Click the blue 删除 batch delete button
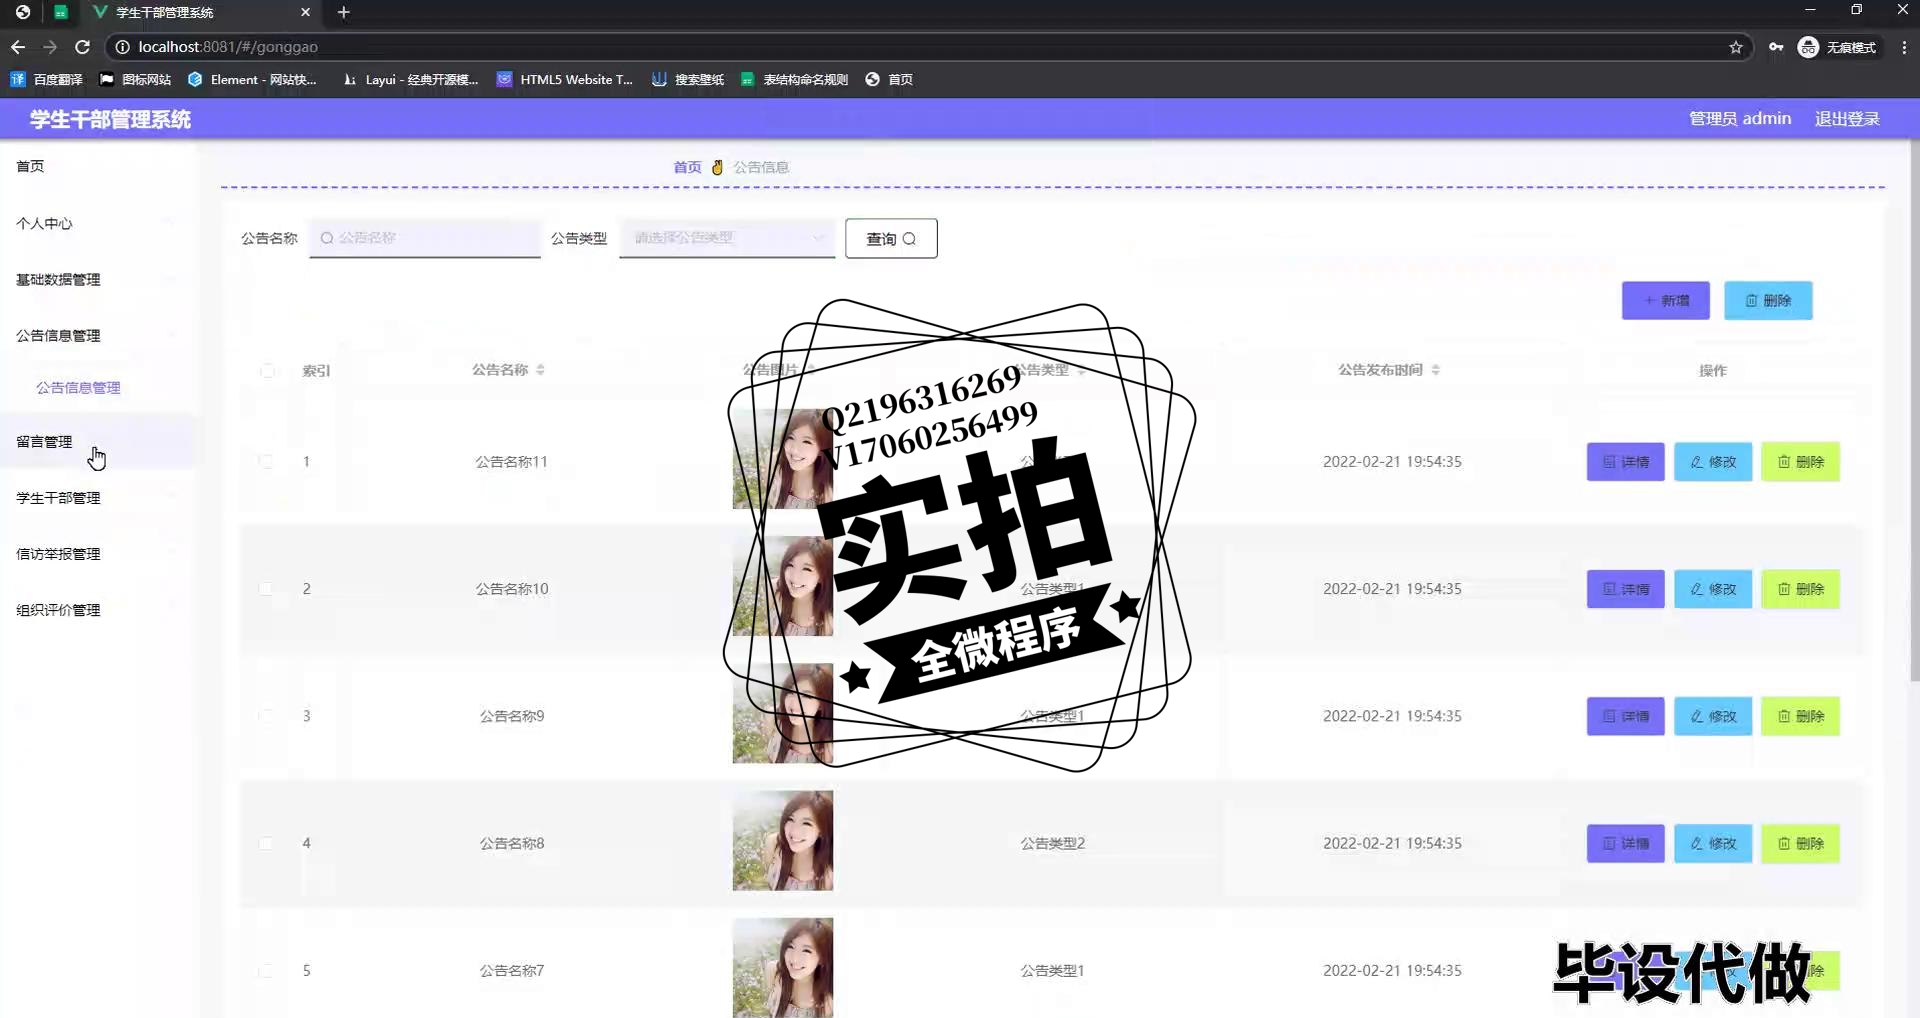Image resolution: width=1920 pixels, height=1018 pixels. click(x=1768, y=300)
